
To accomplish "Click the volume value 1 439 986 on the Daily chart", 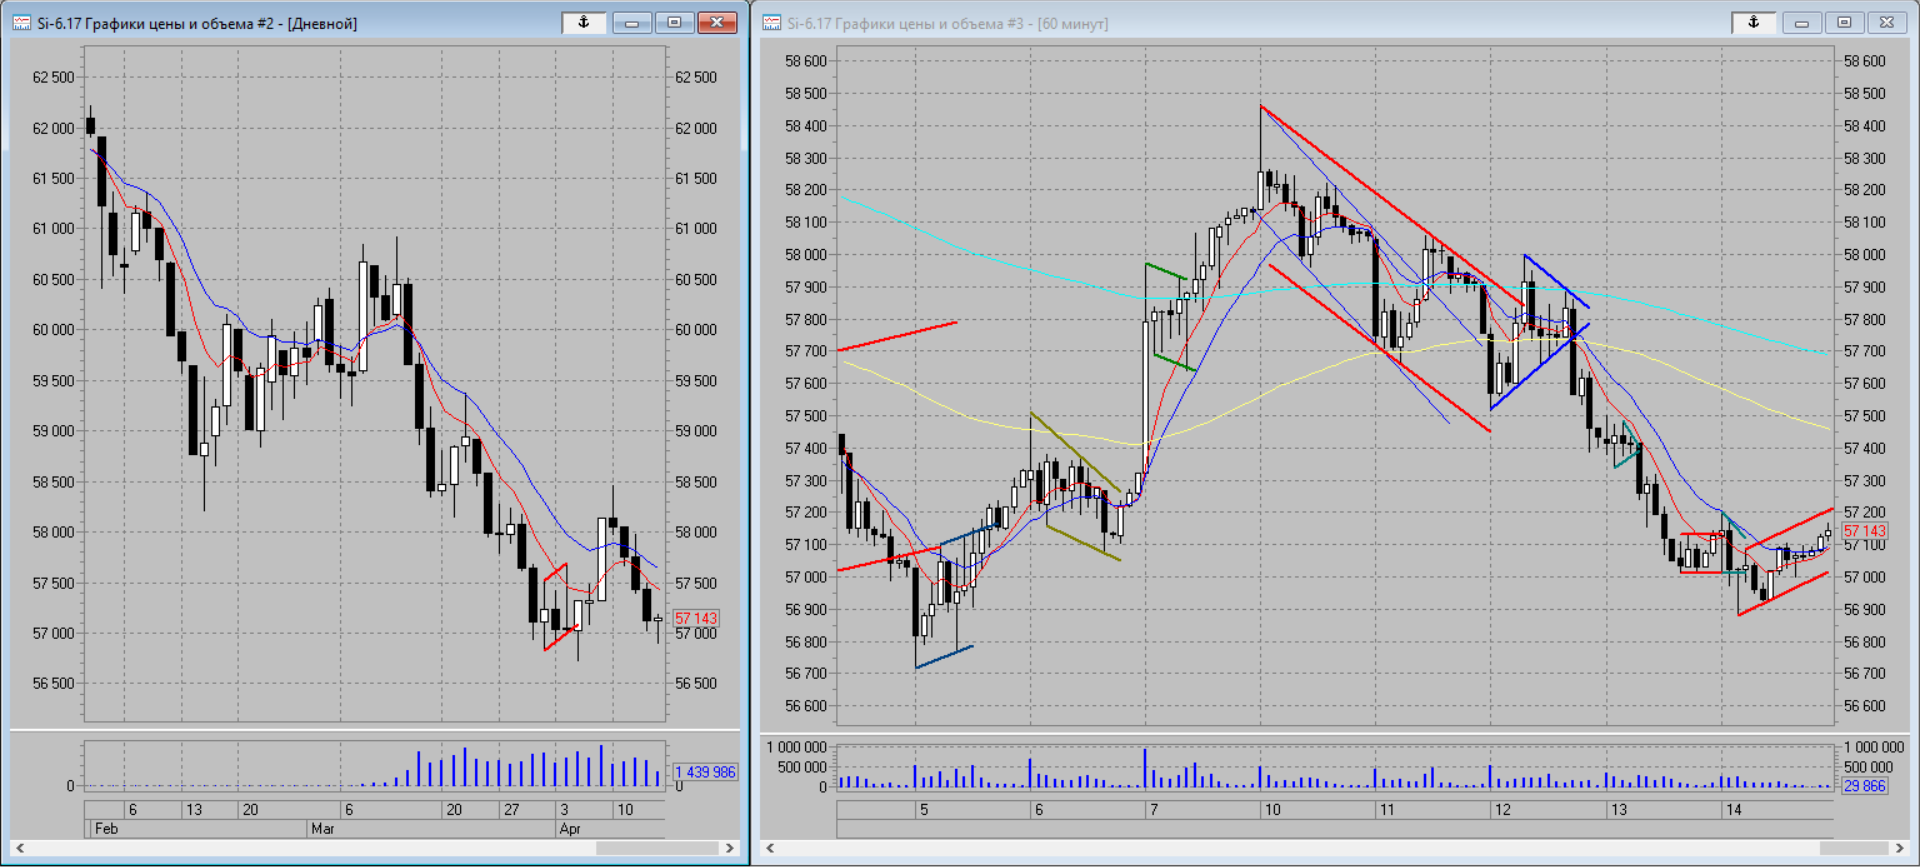I will click(x=705, y=772).
